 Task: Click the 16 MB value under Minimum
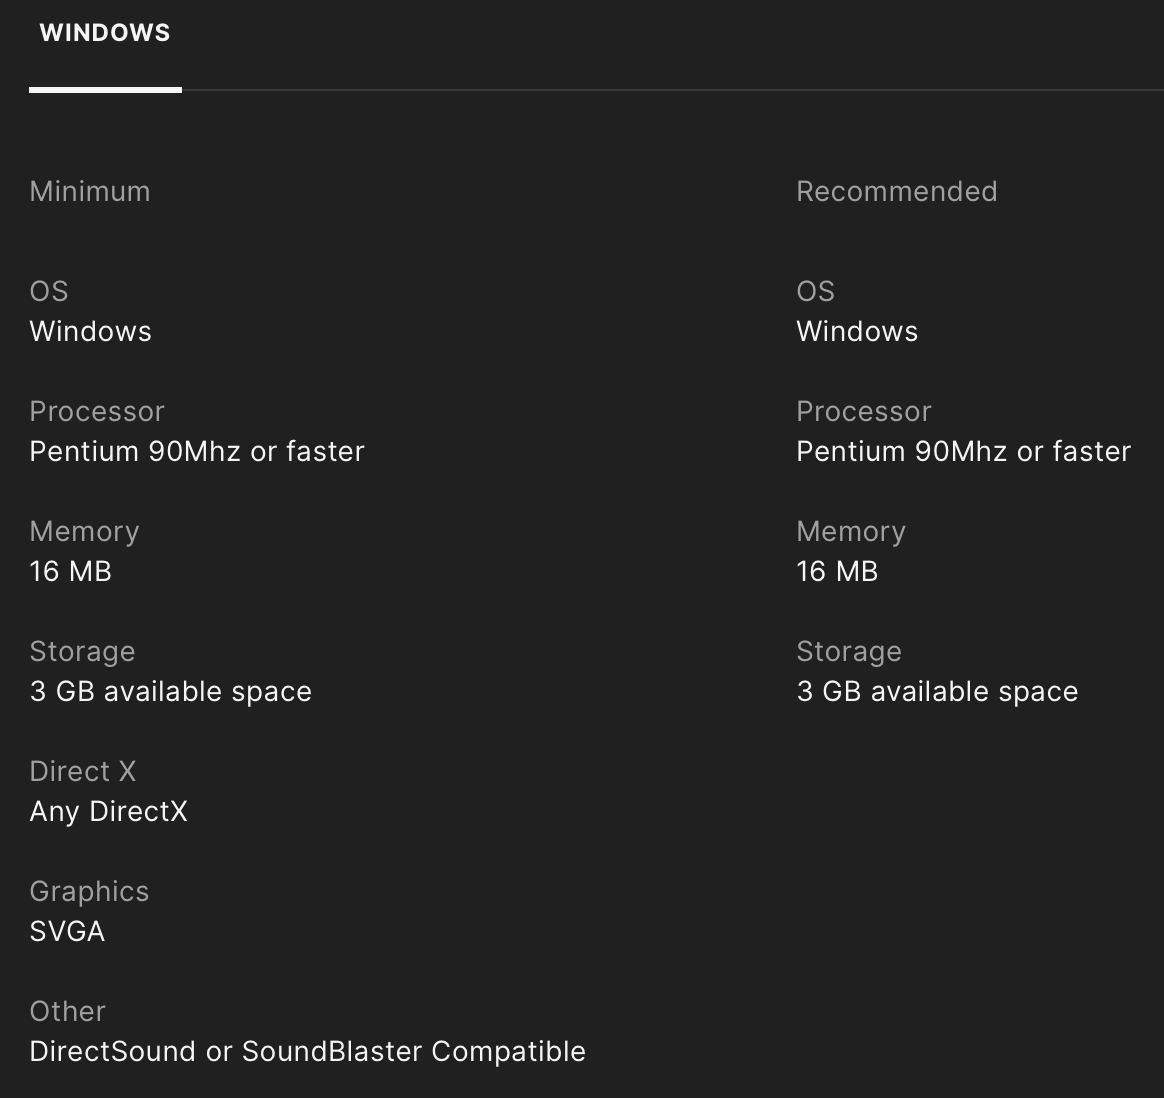[71, 571]
